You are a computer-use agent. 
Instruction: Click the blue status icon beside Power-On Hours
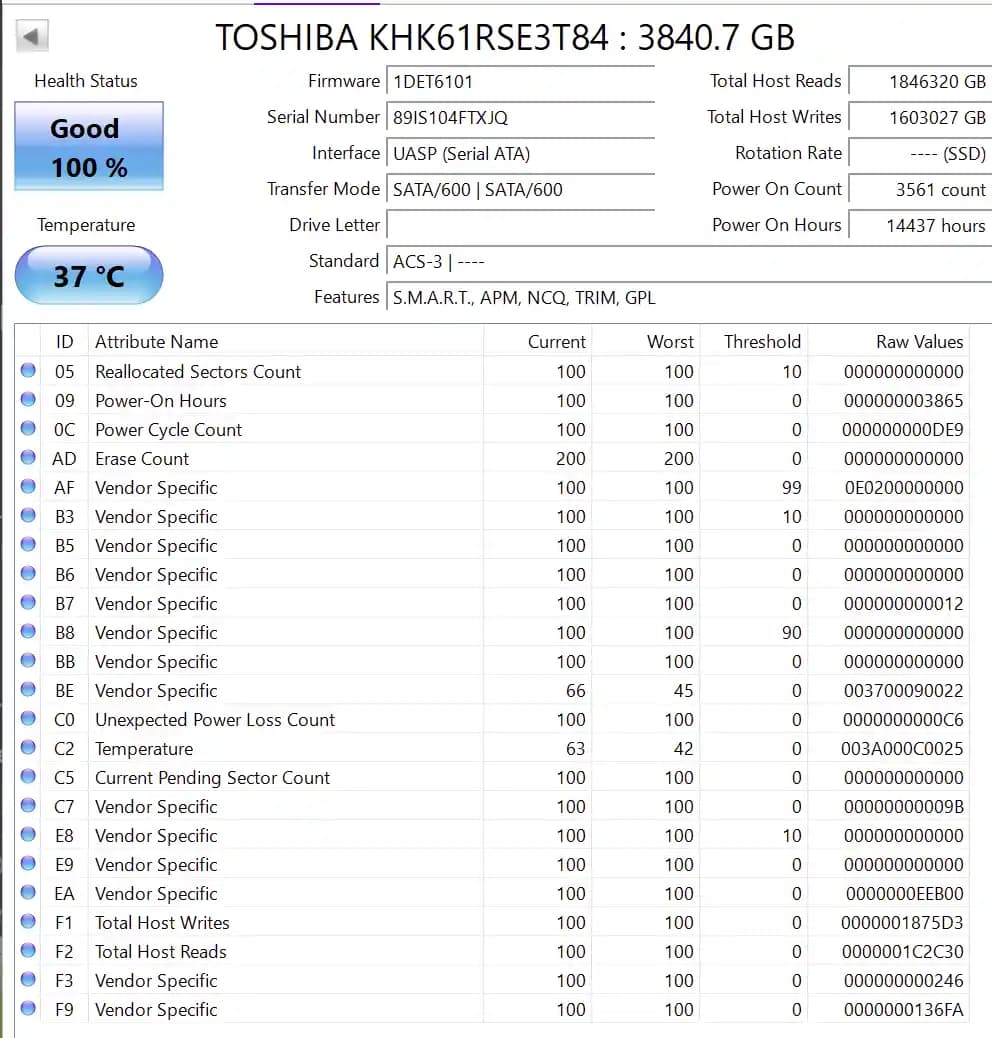point(26,400)
